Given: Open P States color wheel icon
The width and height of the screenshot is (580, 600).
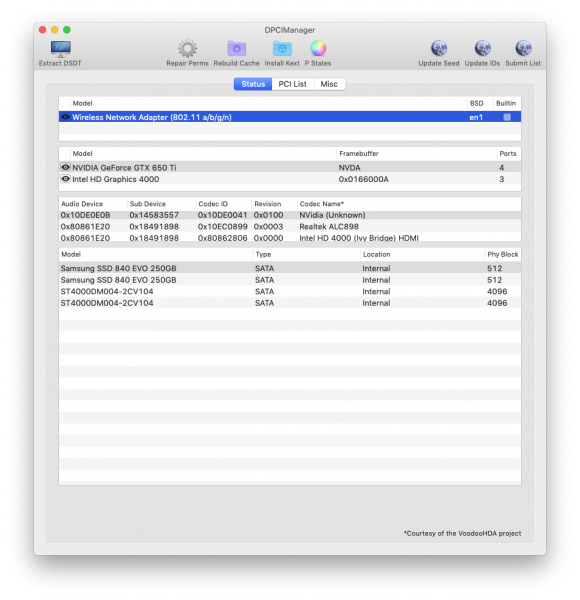Looking at the screenshot, I should click(x=318, y=49).
